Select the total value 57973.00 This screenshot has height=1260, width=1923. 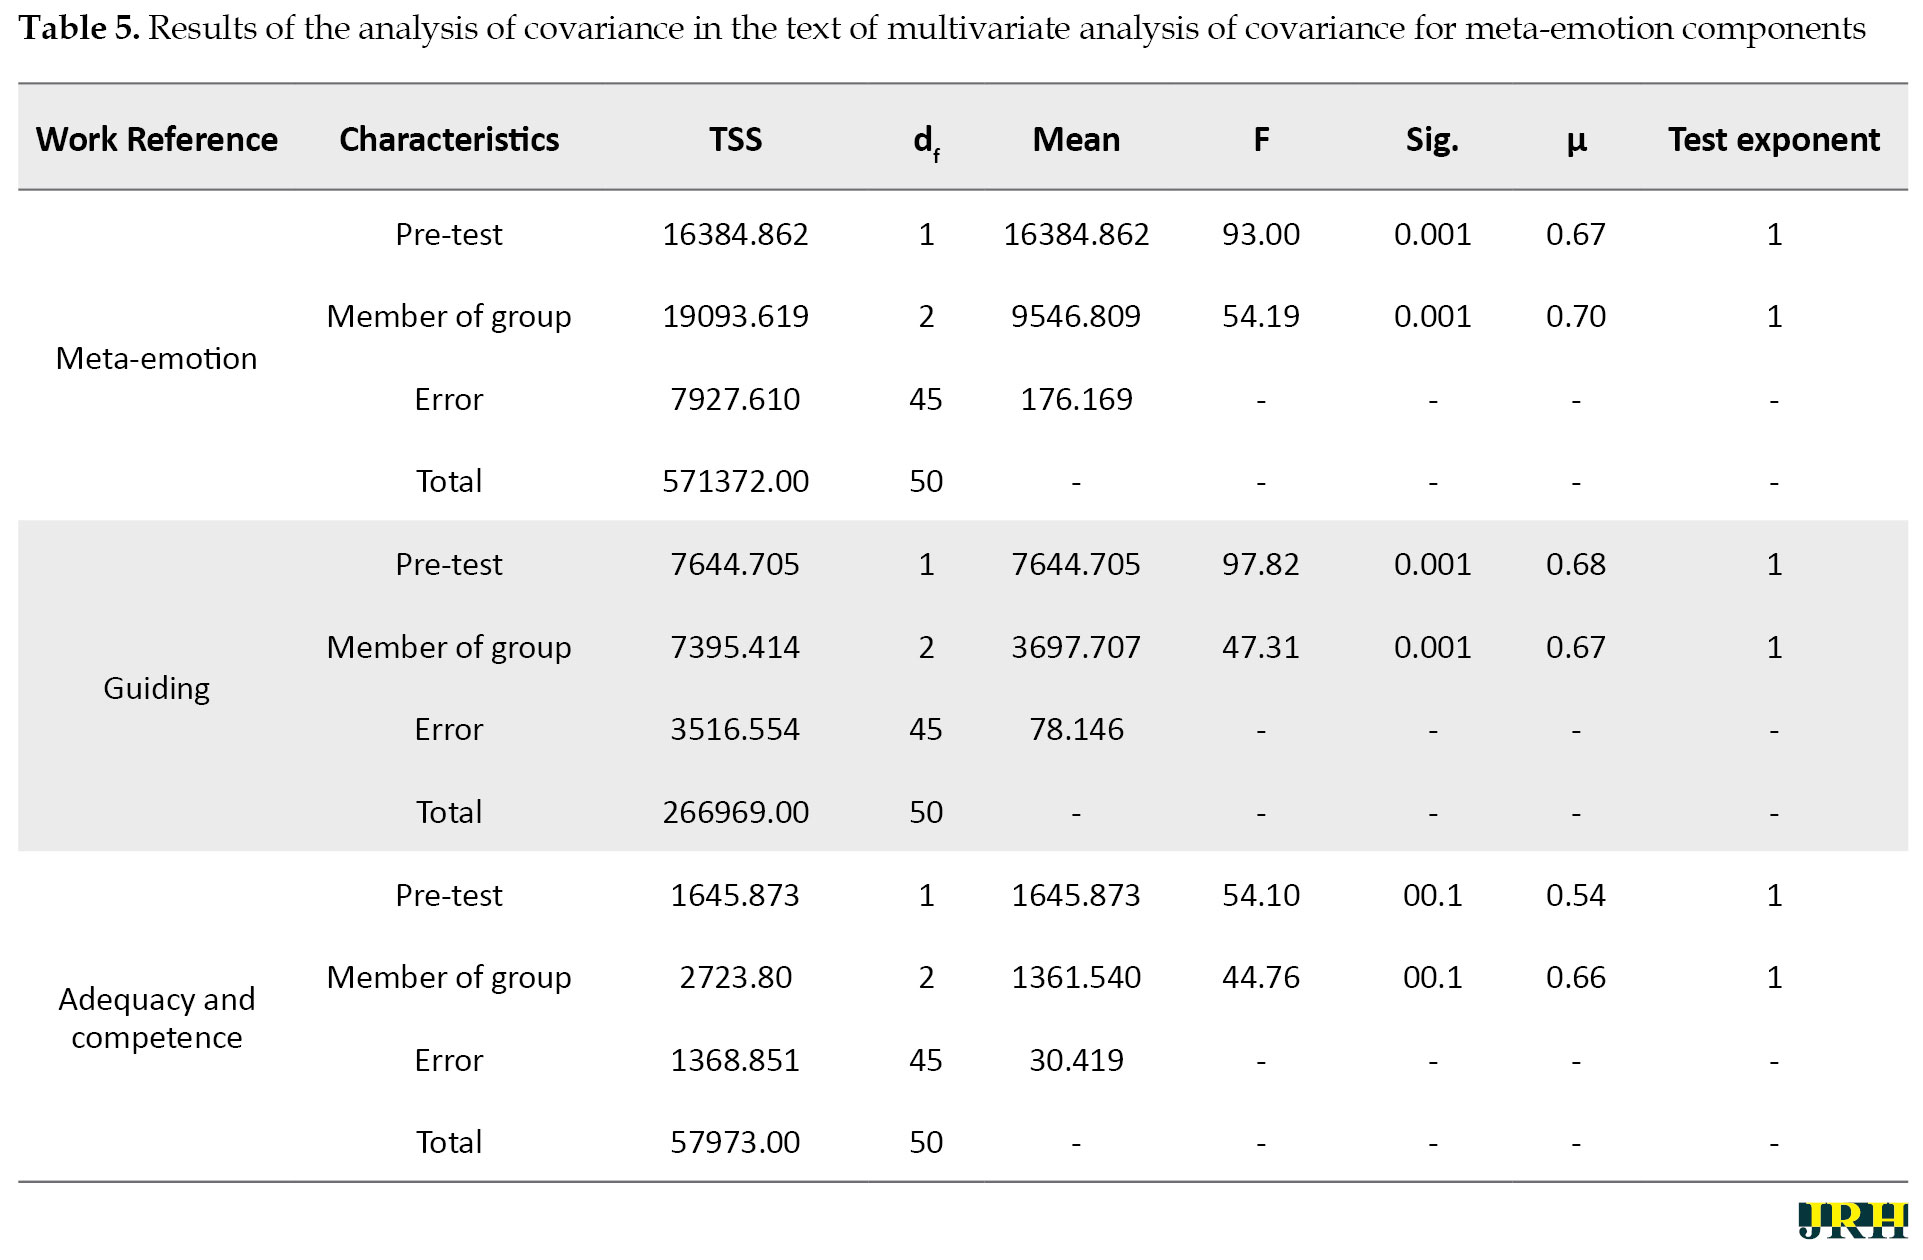coord(735,1142)
